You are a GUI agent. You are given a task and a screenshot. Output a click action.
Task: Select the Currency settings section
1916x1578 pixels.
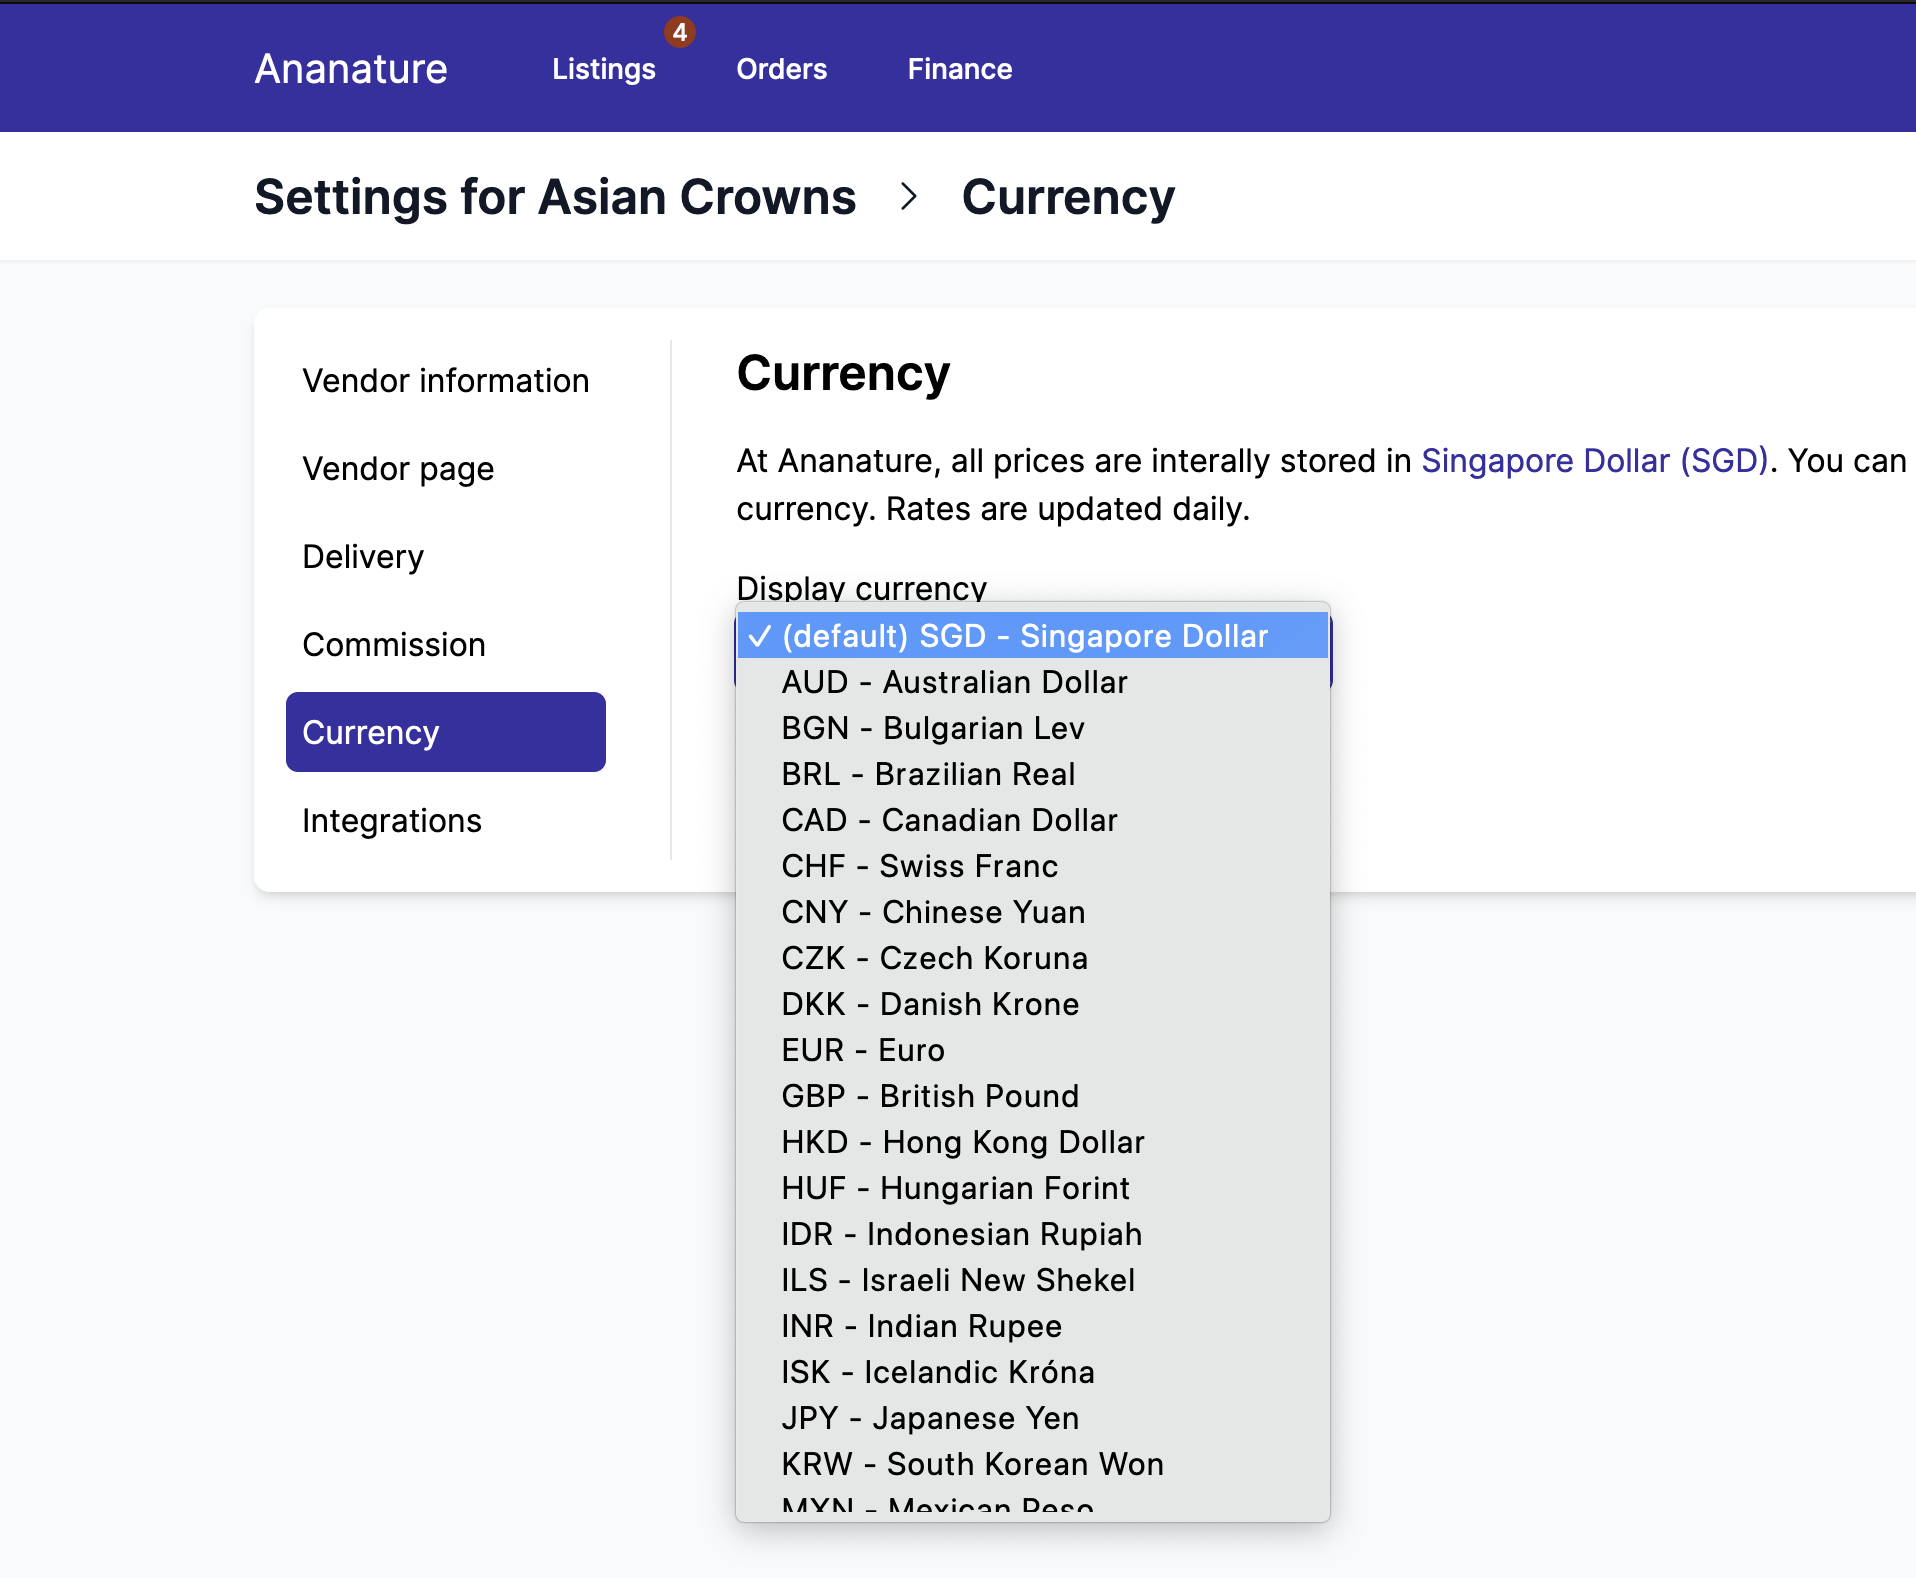(x=370, y=731)
